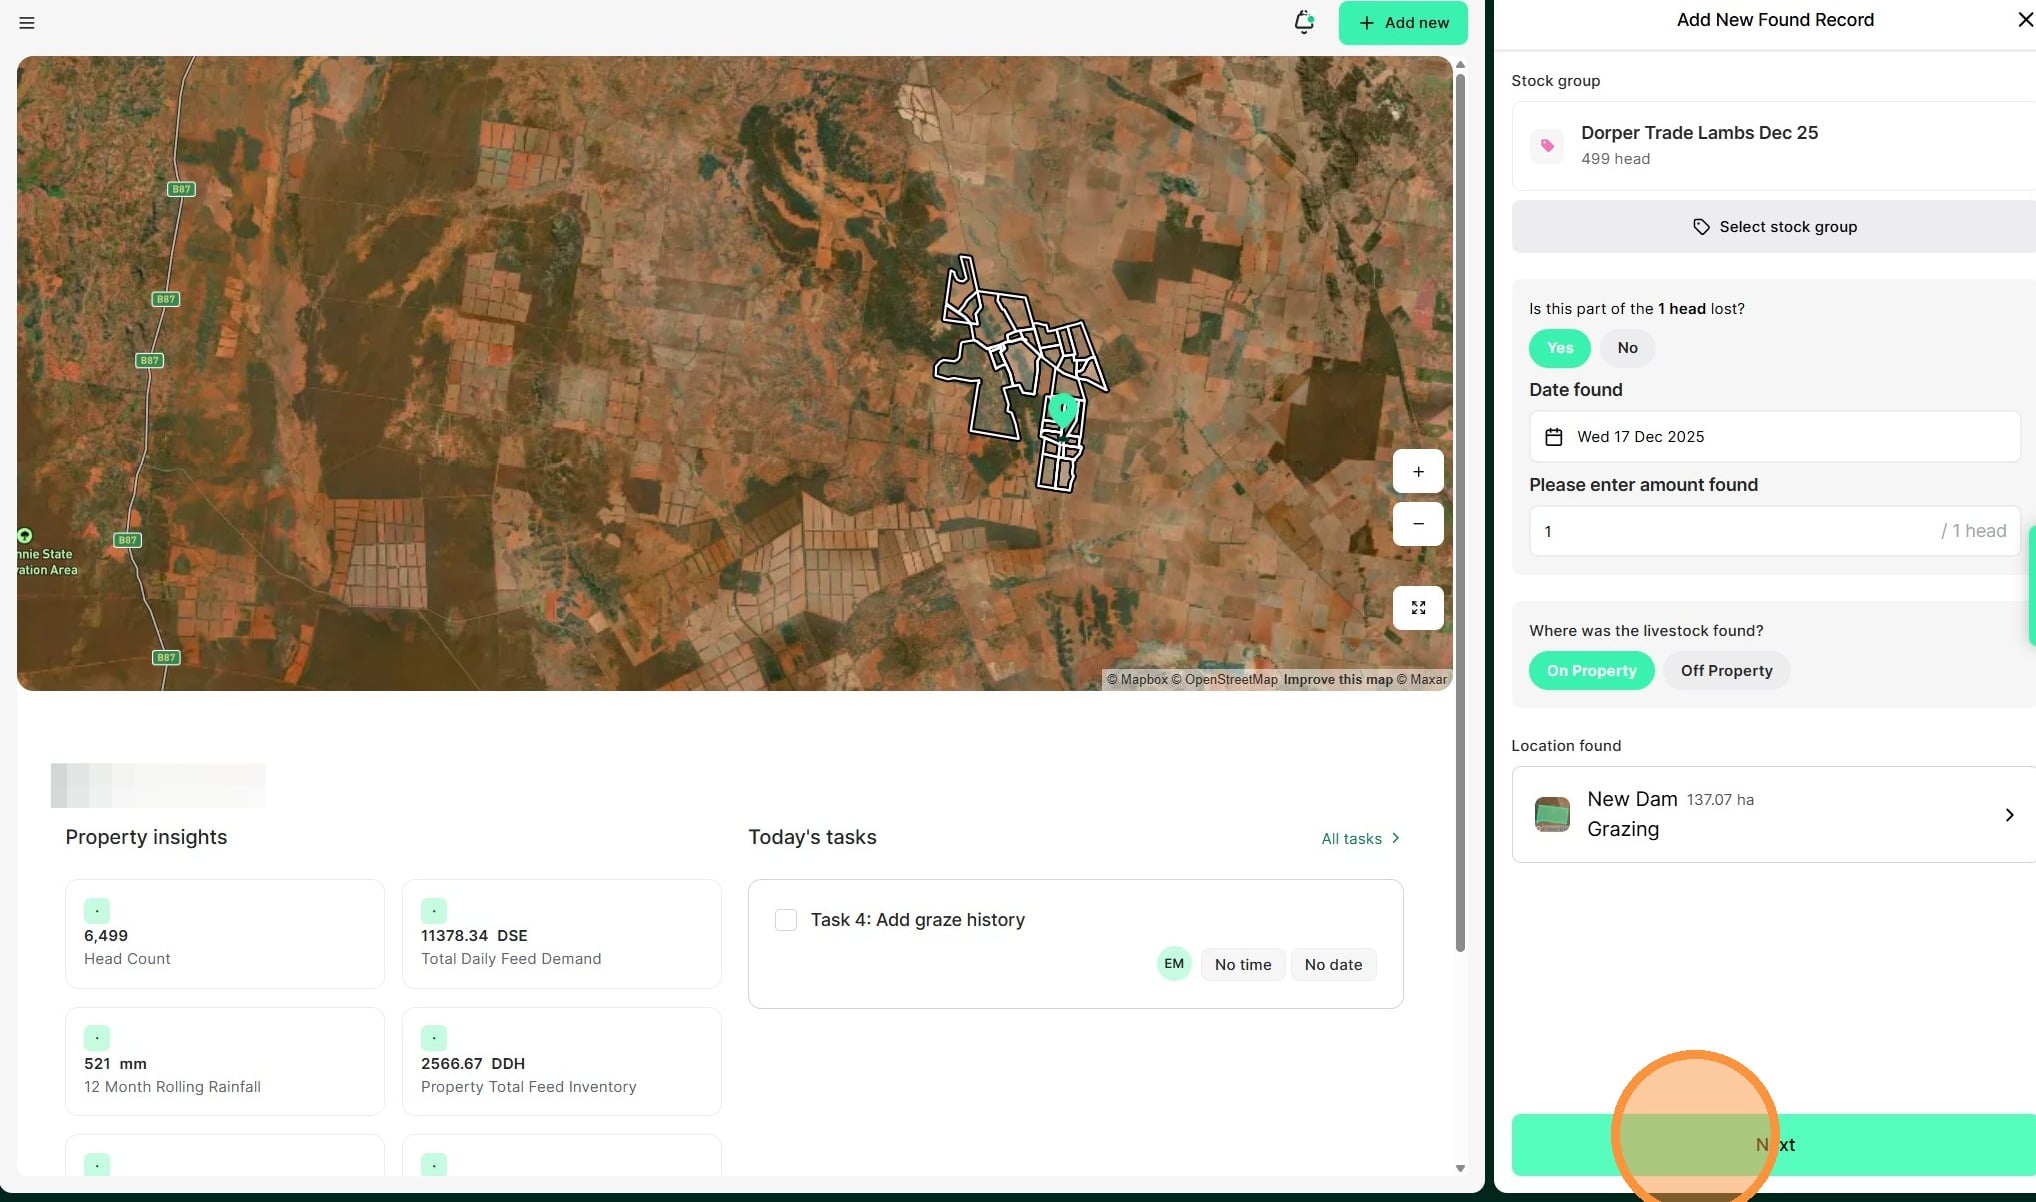Select Yes for part of head lost
Viewport: 2036px width, 1202px height.
(1559, 348)
